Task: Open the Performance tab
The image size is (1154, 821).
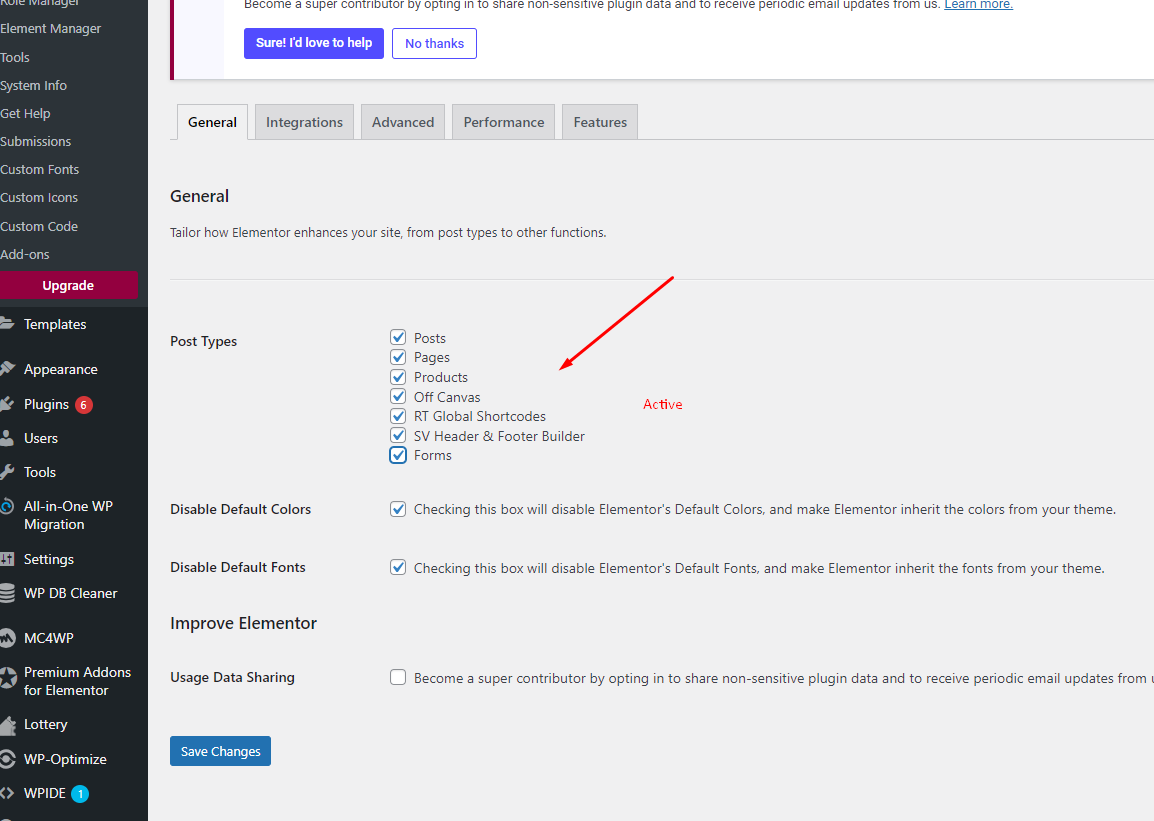Action: pos(503,122)
